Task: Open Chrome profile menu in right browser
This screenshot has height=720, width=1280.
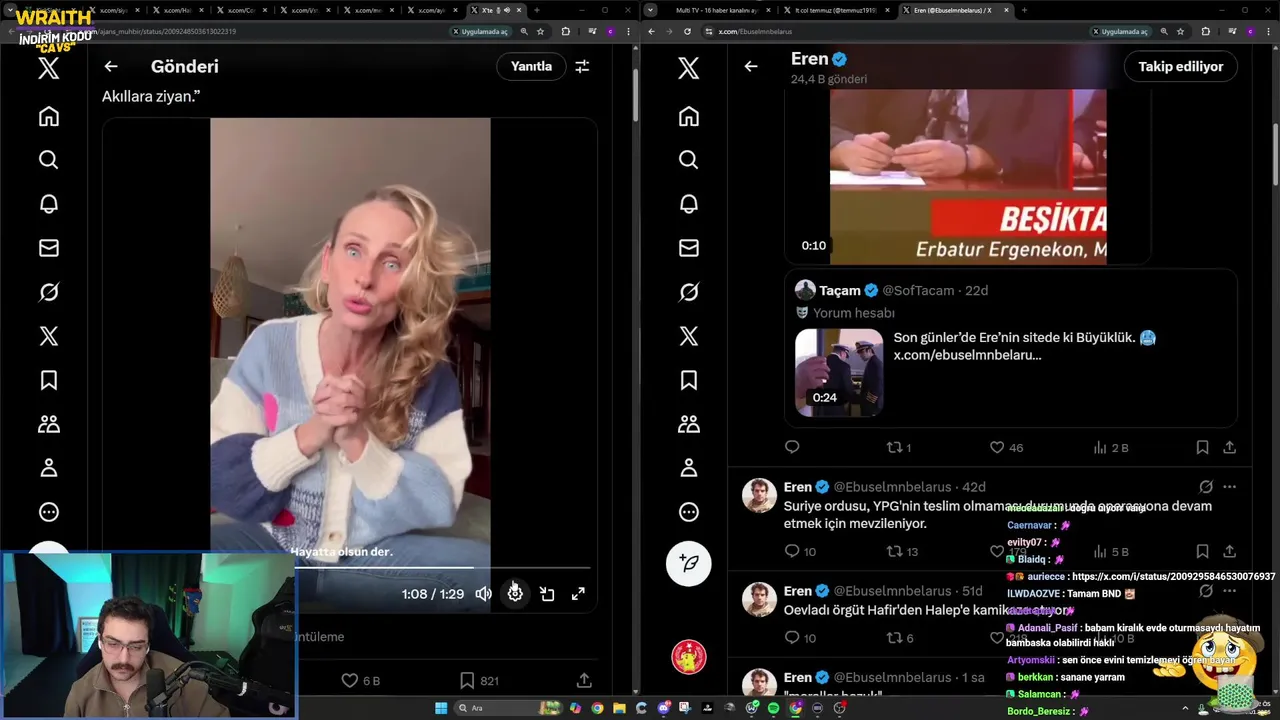Action: (x=1250, y=31)
